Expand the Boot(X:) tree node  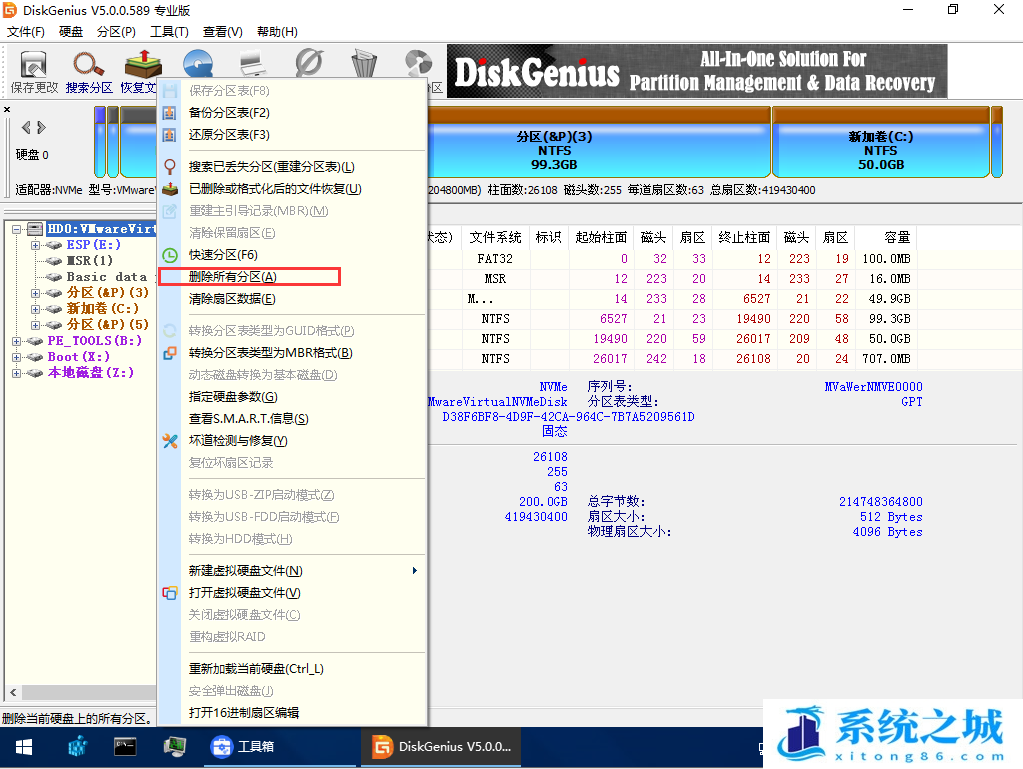click(16, 357)
